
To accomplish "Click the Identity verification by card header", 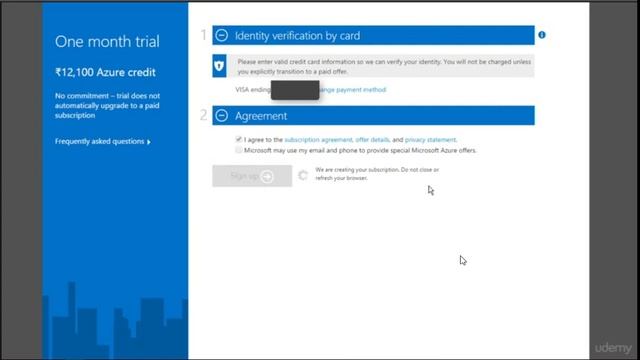I will (298, 36).
